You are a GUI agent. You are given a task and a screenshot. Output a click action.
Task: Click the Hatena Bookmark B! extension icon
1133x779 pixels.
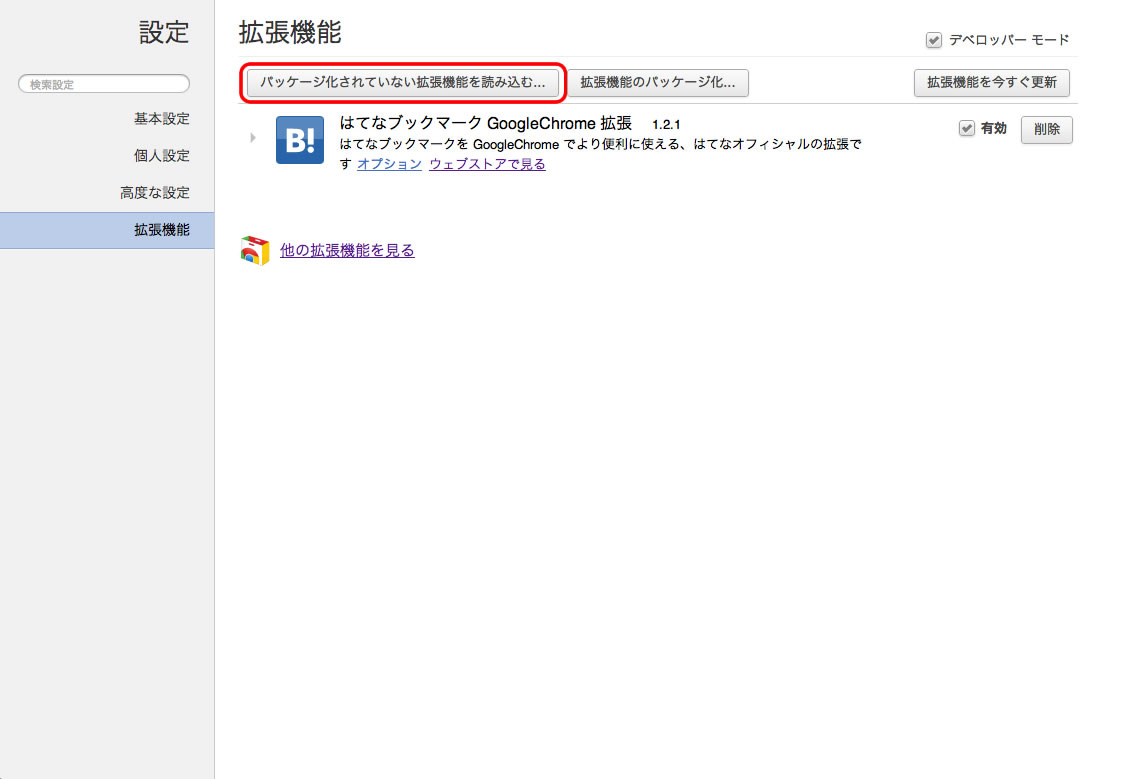pos(300,140)
